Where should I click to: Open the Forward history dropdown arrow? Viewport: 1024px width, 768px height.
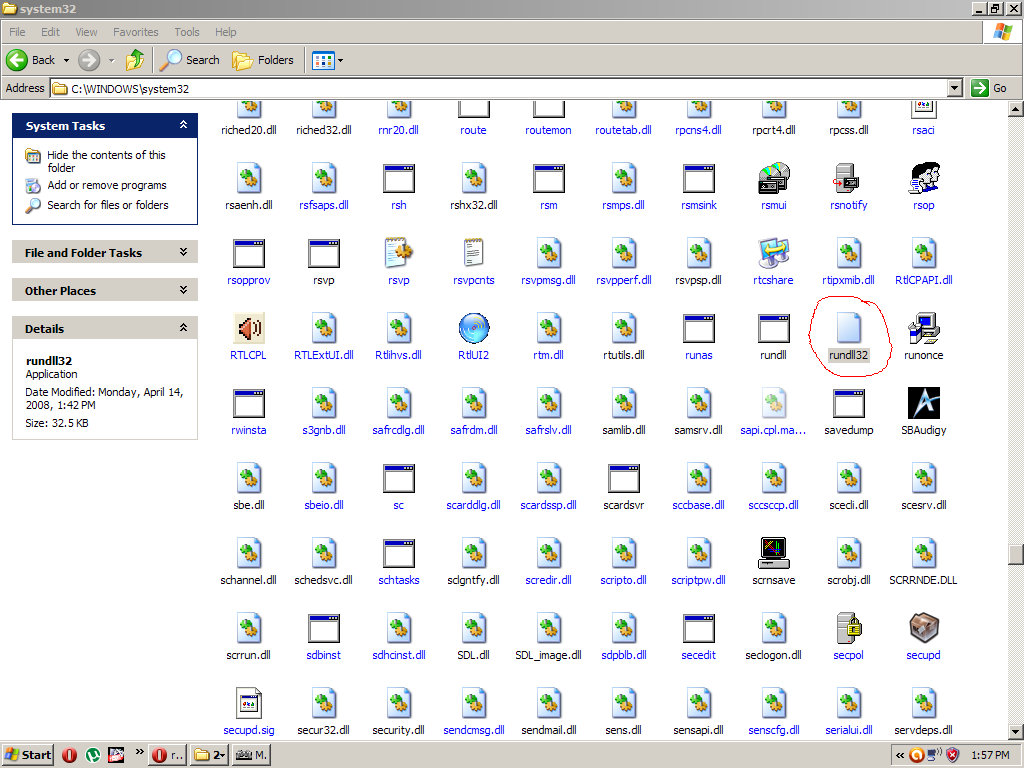pos(111,60)
